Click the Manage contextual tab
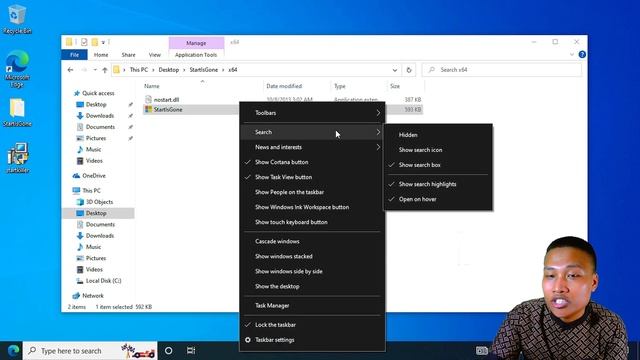The image size is (640, 360). coord(196,43)
